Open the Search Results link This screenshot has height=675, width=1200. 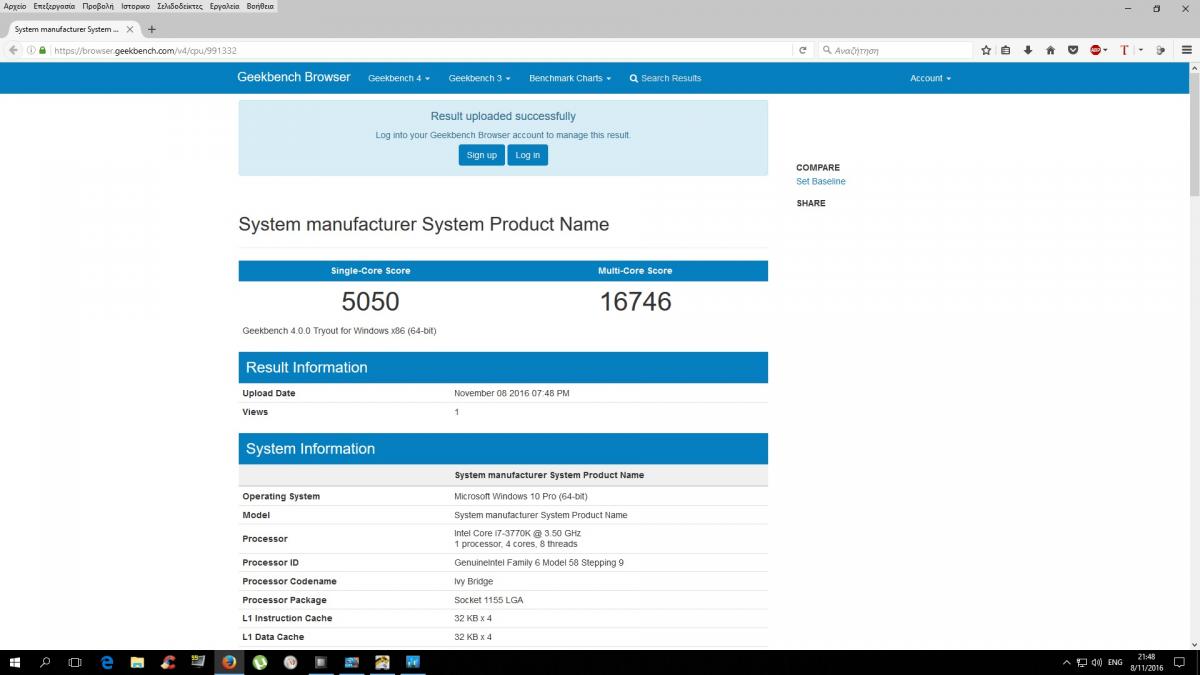[665, 78]
